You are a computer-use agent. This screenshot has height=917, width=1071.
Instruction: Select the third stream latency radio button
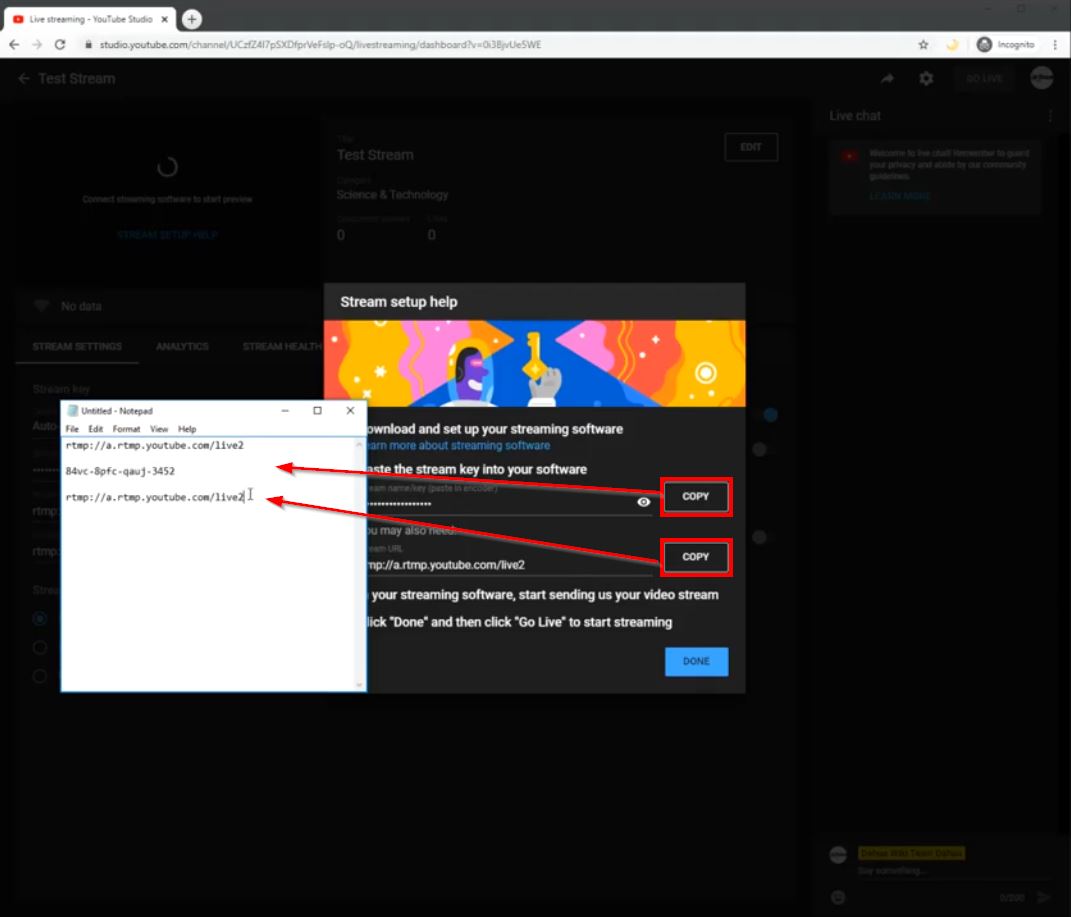click(x=40, y=676)
